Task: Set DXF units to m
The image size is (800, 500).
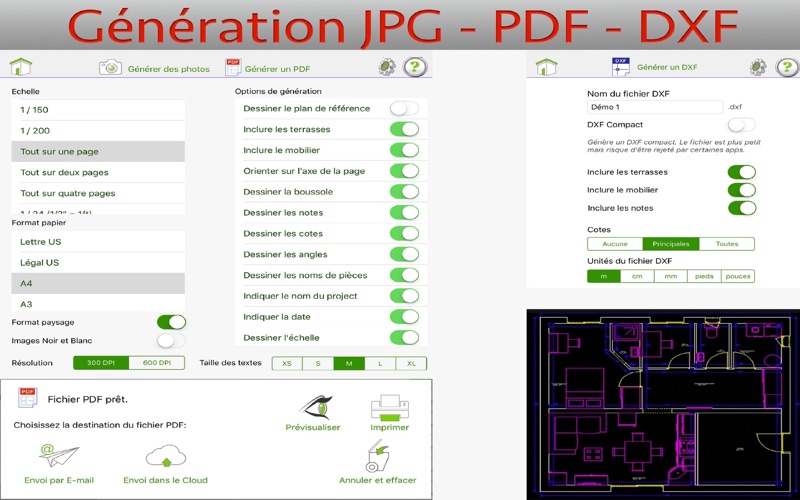Action: point(604,276)
